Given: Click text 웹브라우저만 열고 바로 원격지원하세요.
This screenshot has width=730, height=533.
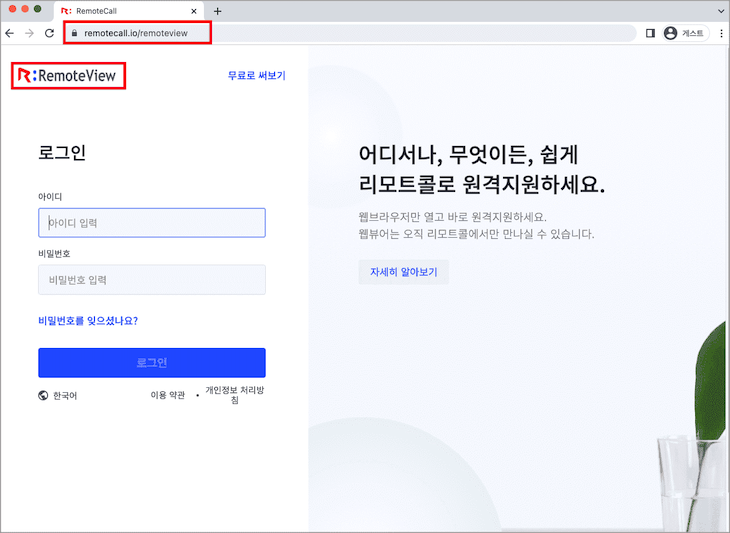Looking at the screenshot, I should point(453,217).
